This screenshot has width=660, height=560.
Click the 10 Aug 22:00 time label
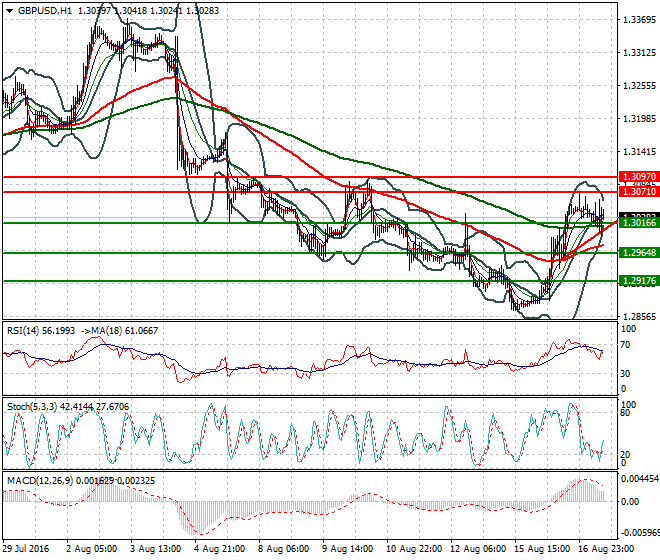click(x=414, y=549)
